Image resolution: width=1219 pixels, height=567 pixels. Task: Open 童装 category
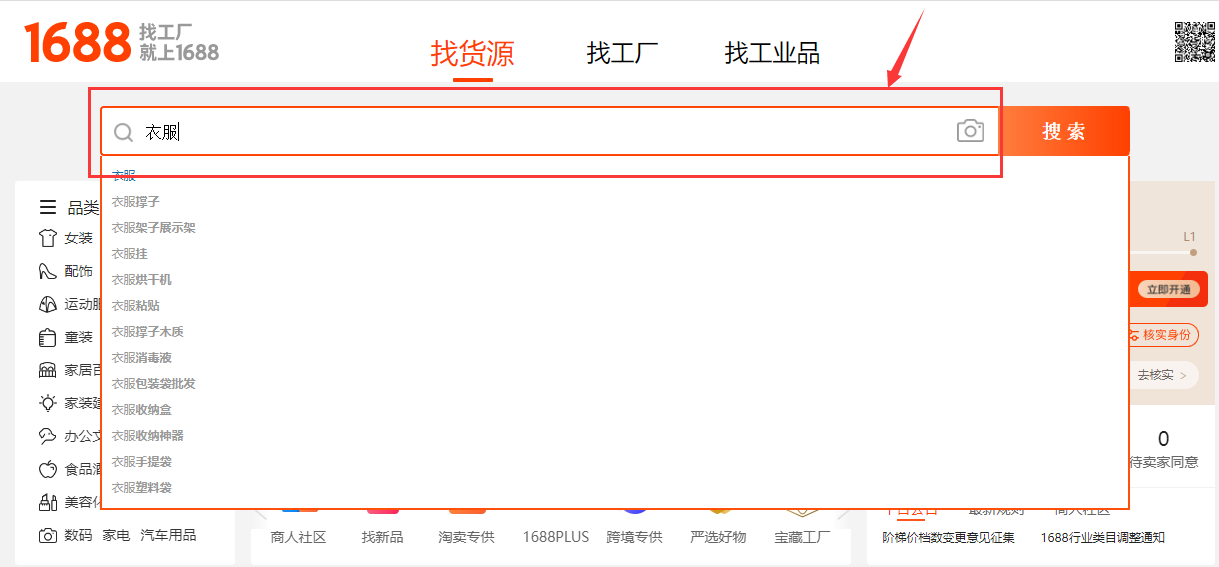click(x=78, y=337)
